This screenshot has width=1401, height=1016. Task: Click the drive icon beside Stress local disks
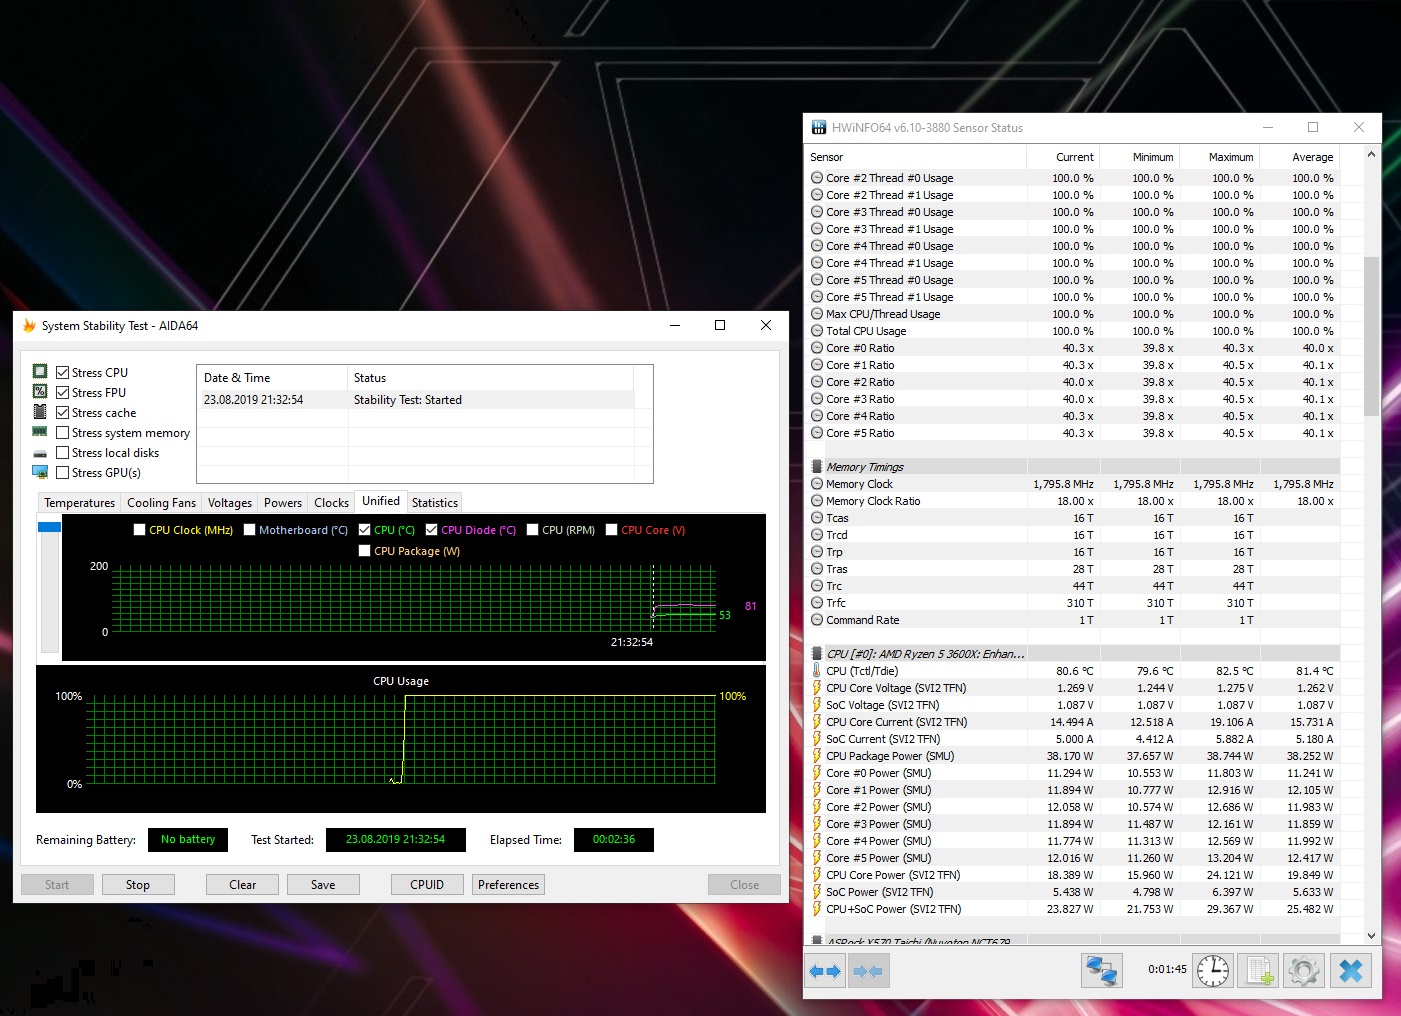click(40, 453)
